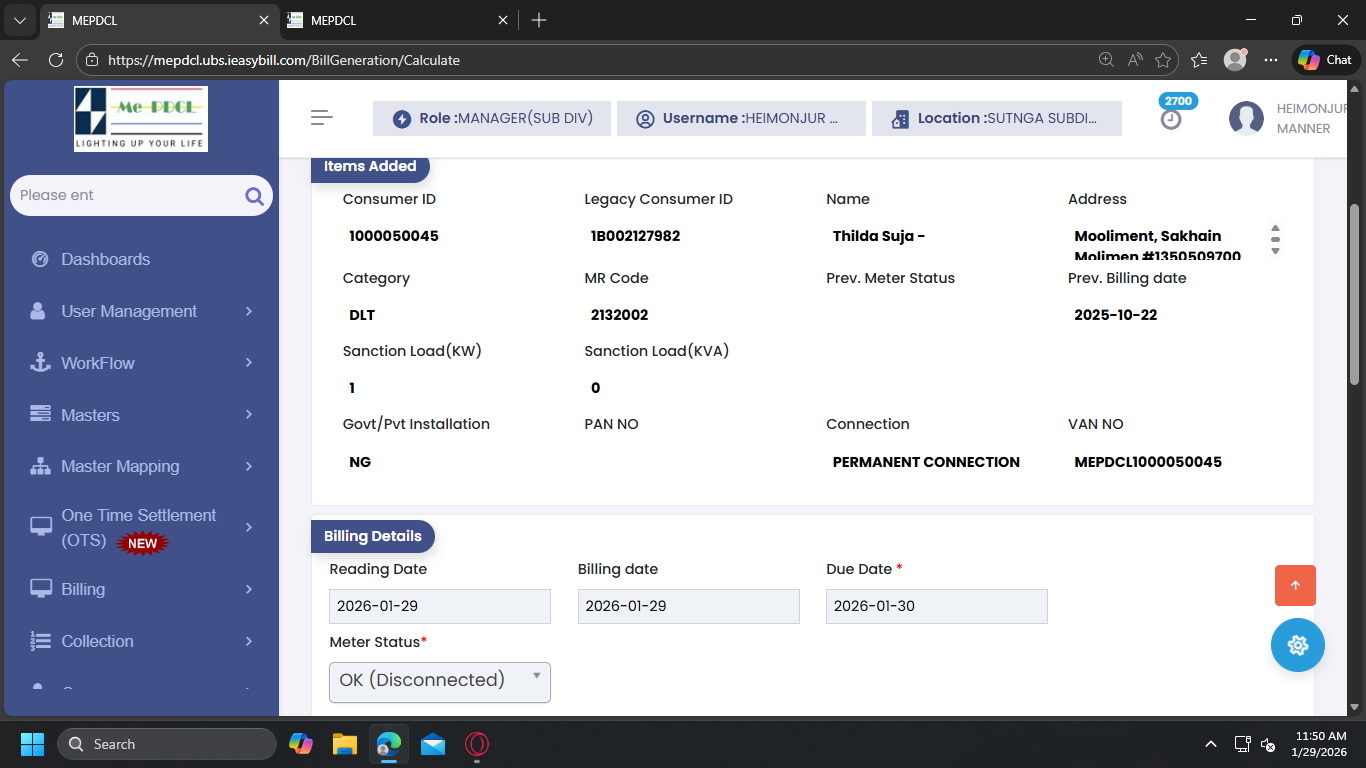Click the User Management person icon

38,311
